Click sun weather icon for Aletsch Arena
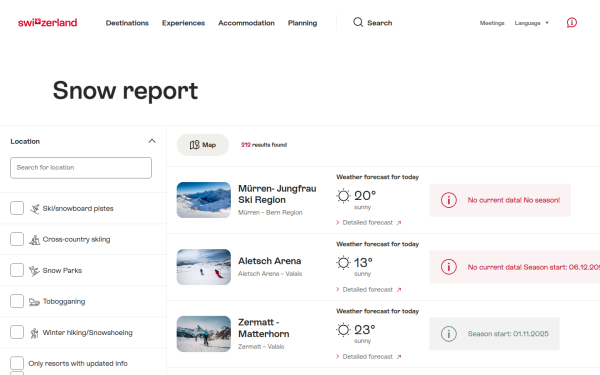The height and width of the screenshot is (375, 600). click(x=343, y=263)
